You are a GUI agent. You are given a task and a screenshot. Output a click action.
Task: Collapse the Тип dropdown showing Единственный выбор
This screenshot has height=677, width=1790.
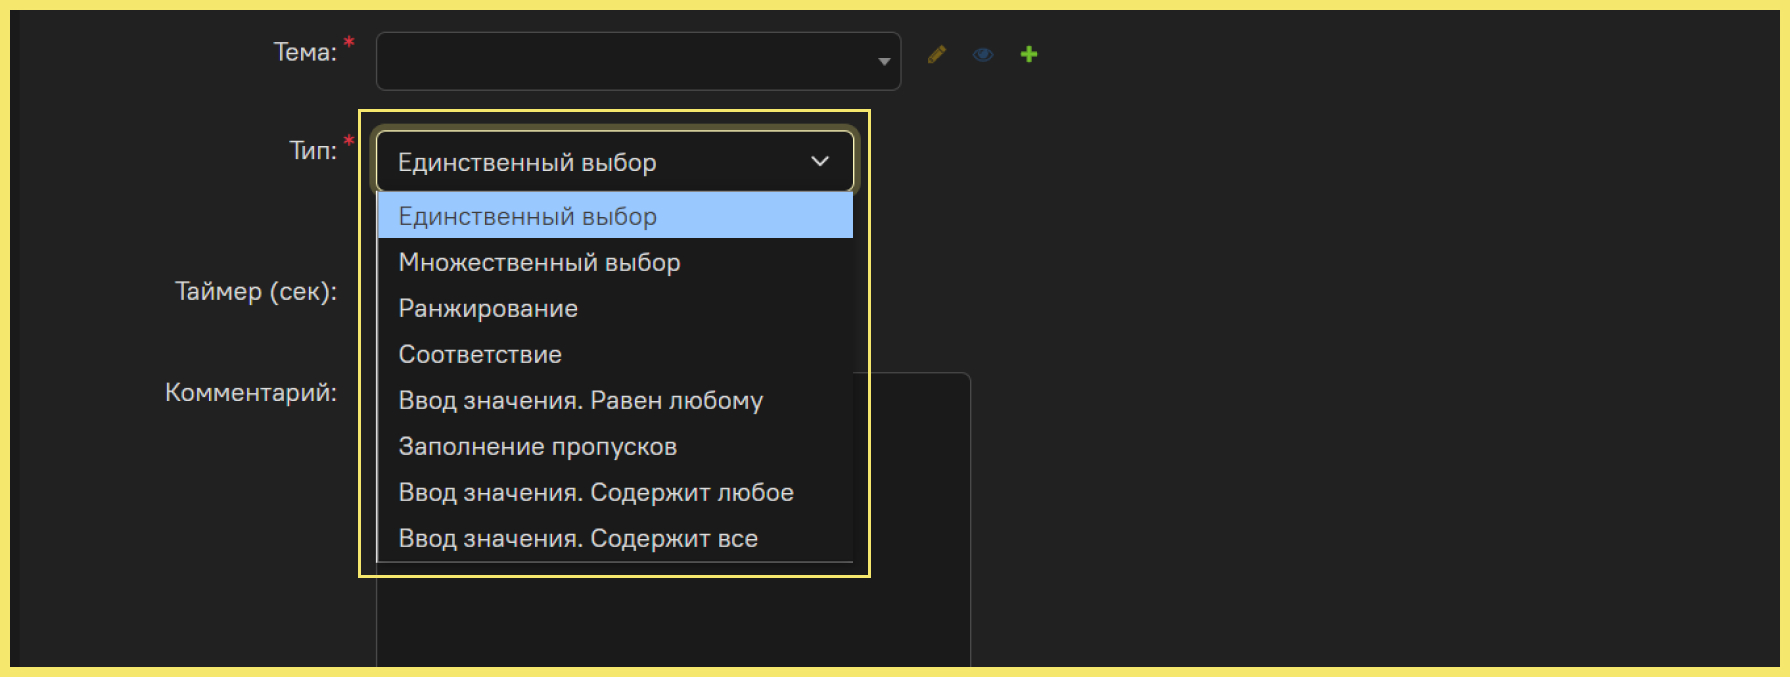tap(615, 161)
